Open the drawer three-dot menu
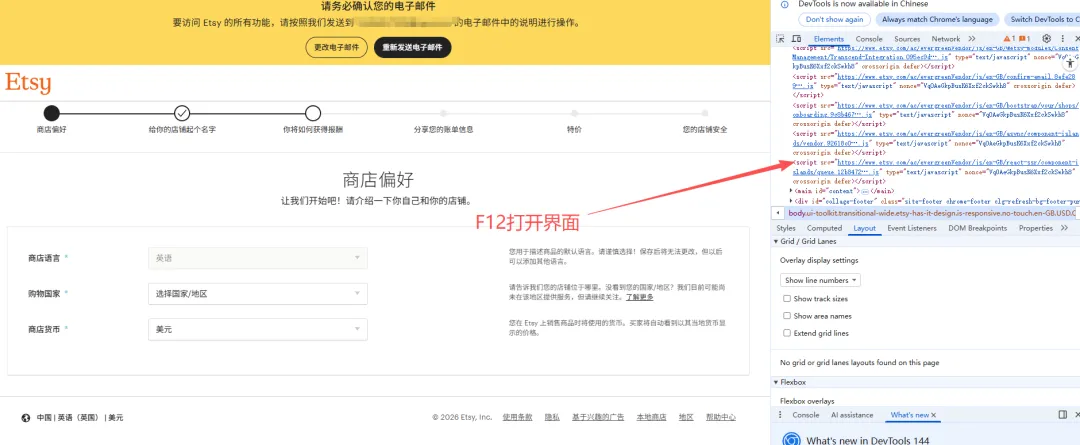 [x=780, y=415]
